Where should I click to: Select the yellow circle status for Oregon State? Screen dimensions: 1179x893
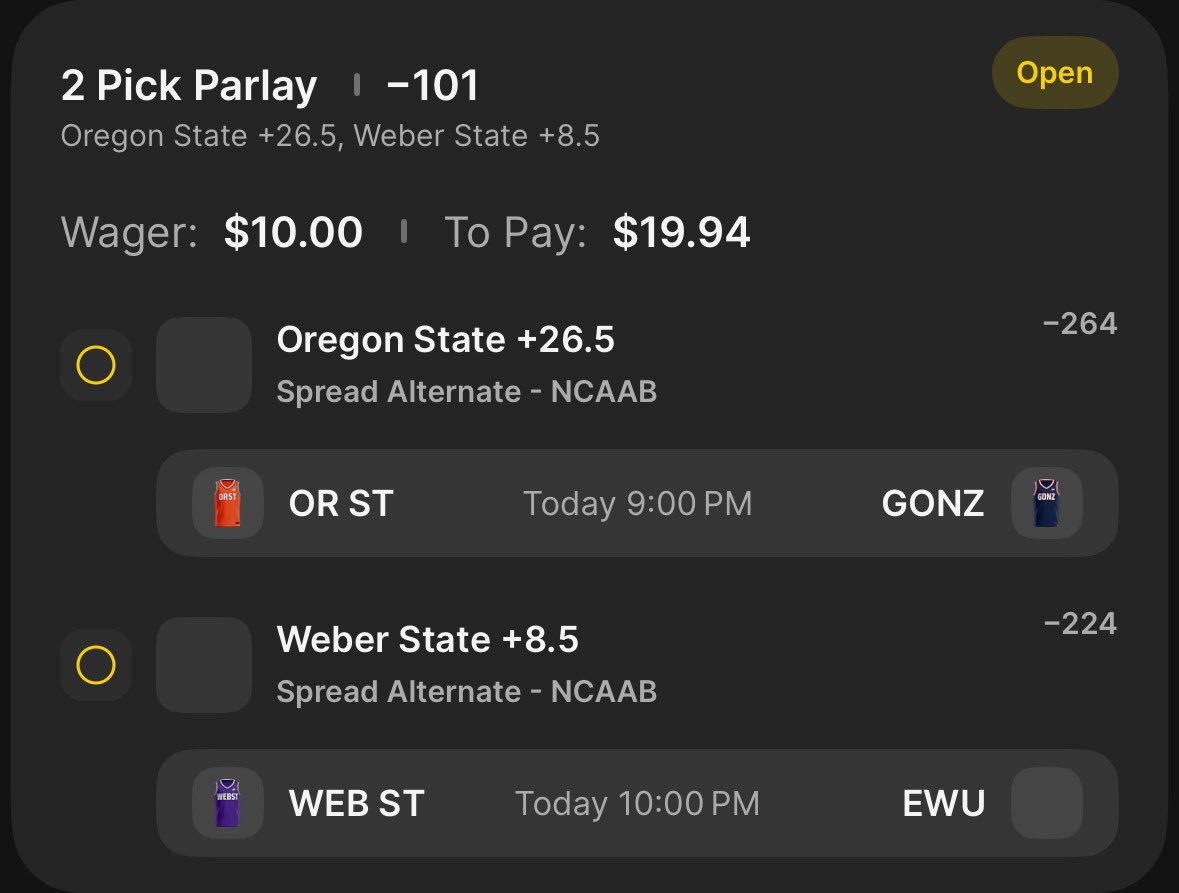coord(96,365)
